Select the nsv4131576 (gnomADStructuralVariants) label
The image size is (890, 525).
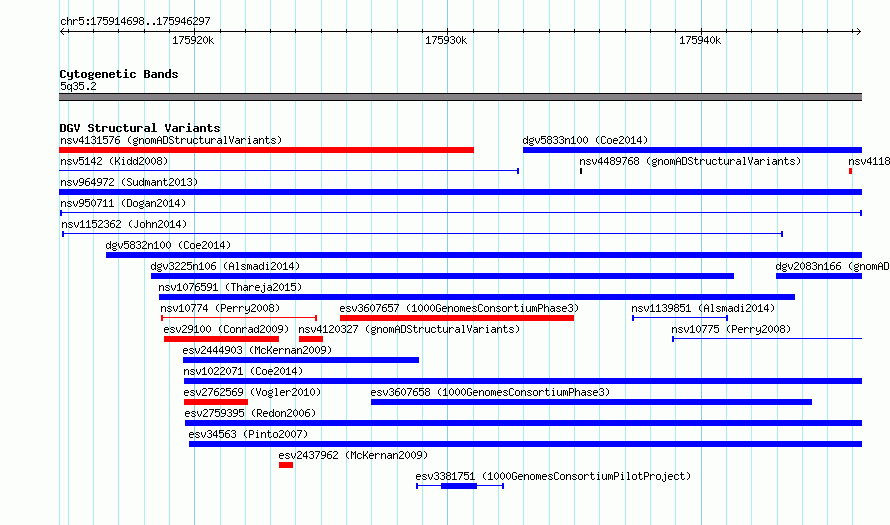171,140
